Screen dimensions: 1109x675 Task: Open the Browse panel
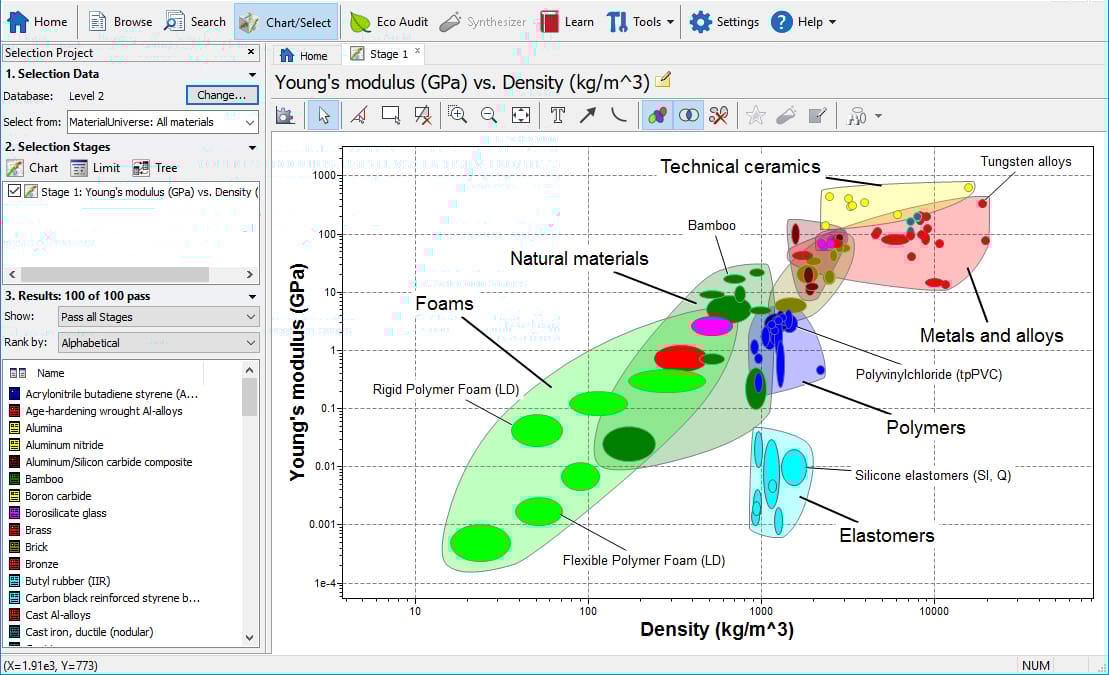(x=120, y=22)
